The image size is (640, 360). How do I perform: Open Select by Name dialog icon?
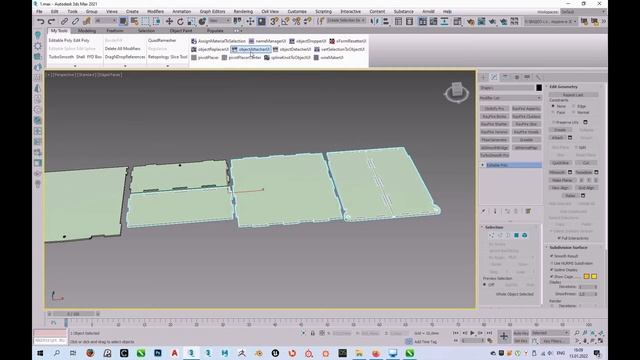[134, 21]
